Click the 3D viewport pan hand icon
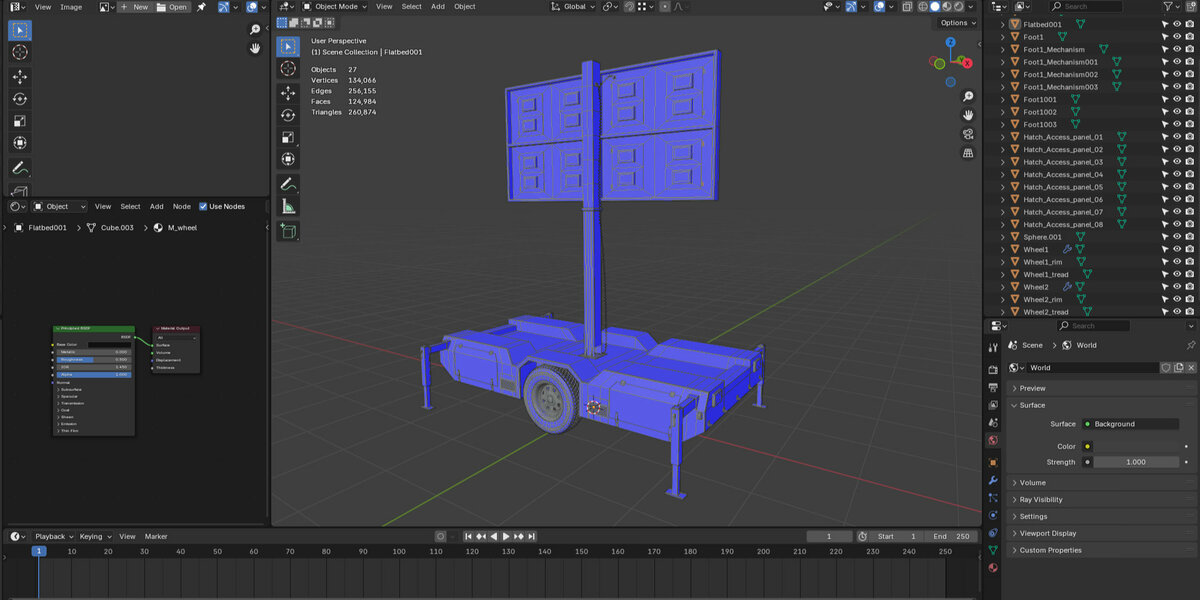Image resolution: width=1200 pixels, height=600 pixels. click(x=968, y=115)
